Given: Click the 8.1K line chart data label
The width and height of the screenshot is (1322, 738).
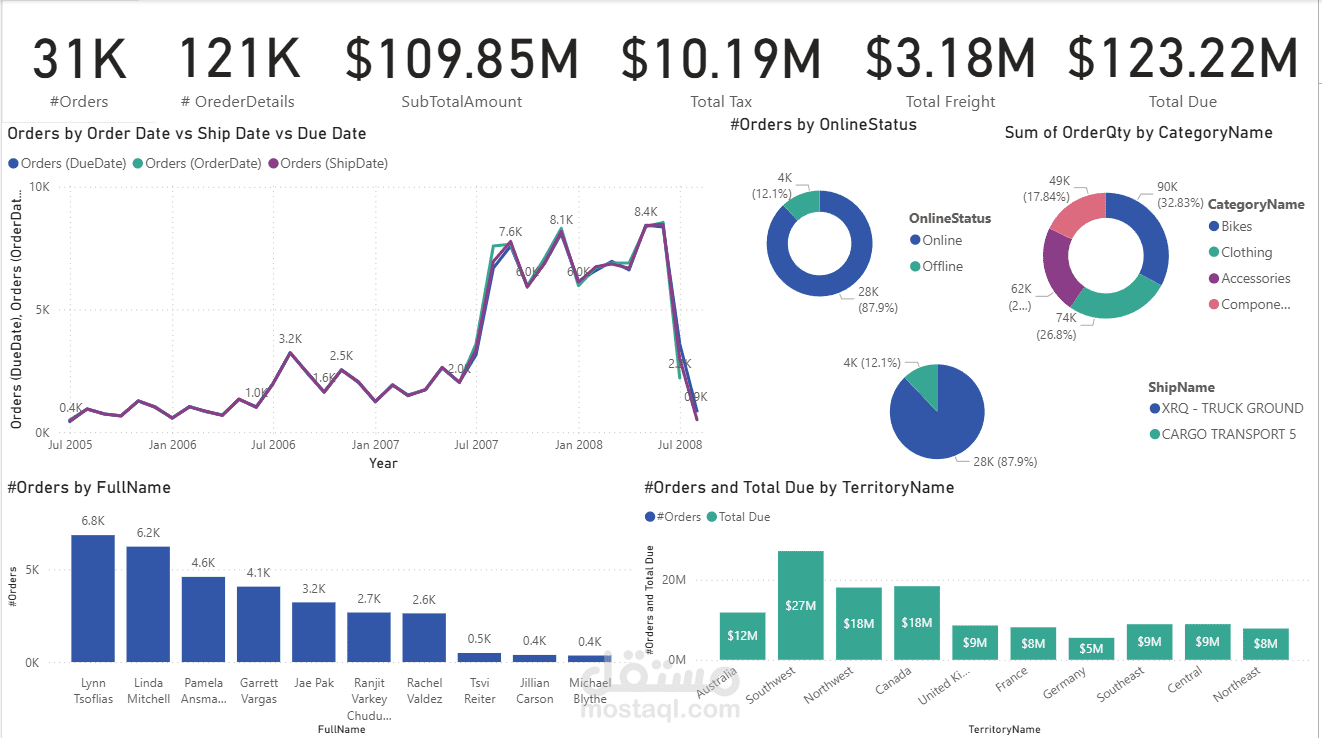Looking at the screenshot, I should tap(561, 220).
